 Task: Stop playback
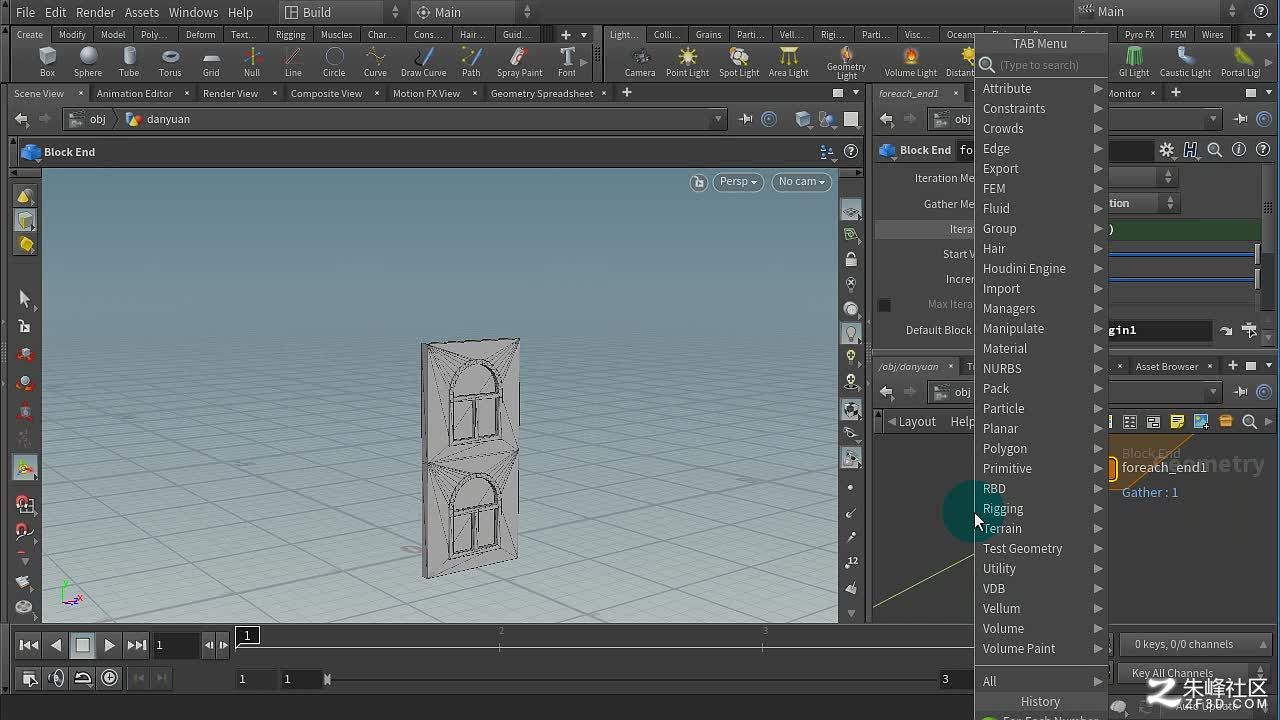83,645
